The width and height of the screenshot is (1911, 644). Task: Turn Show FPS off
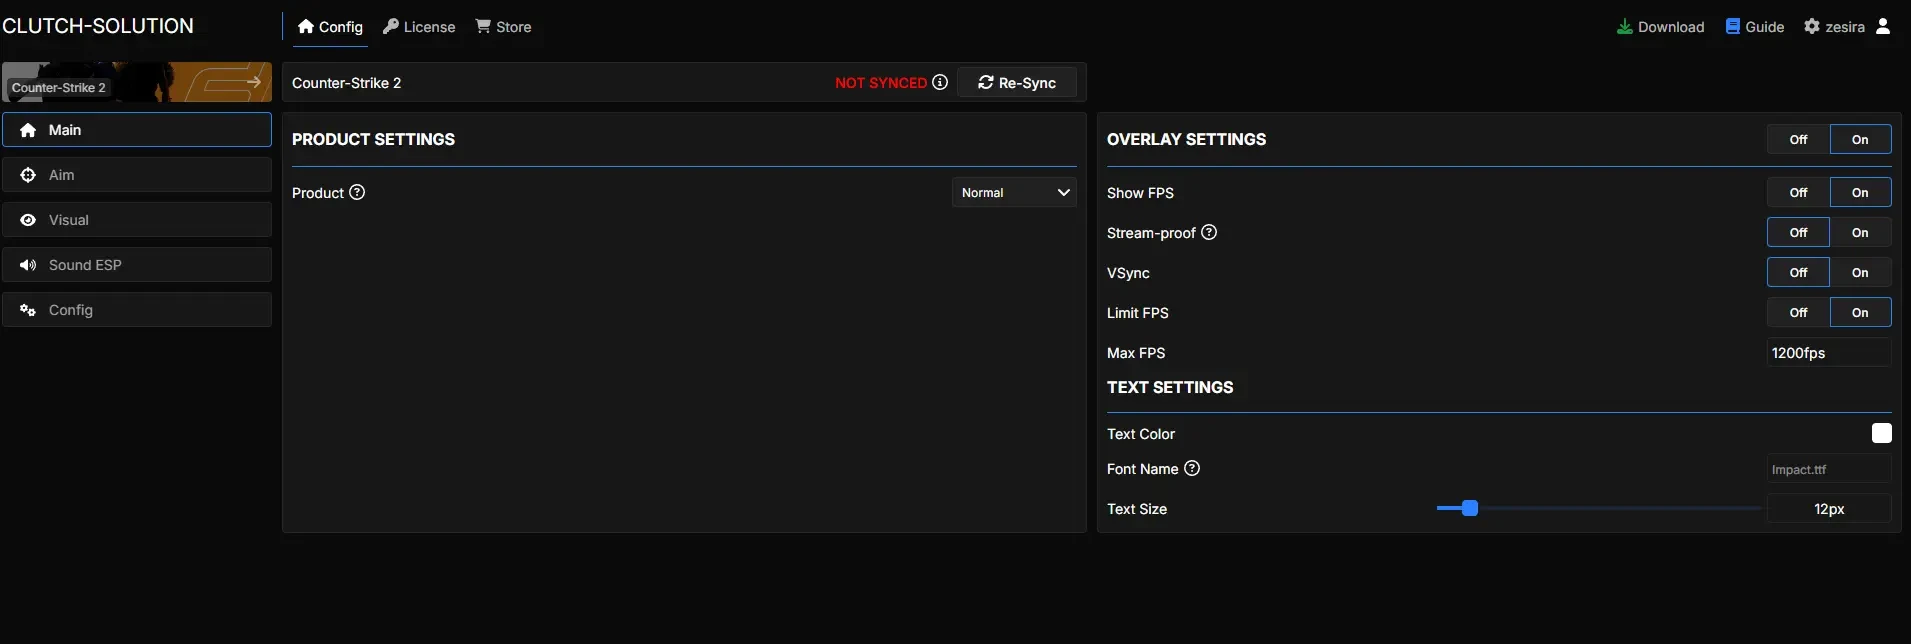coord(1798,192)
